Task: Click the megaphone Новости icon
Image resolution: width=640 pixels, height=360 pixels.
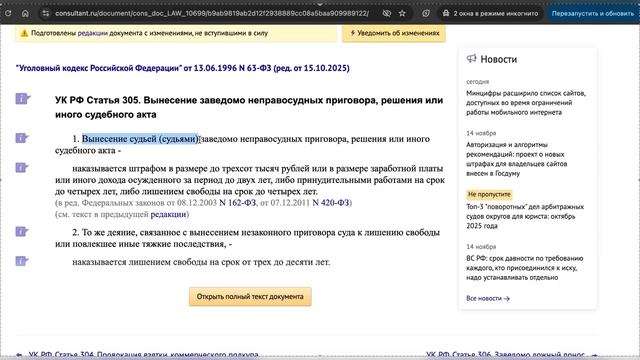Action: (x=471, y=59)
